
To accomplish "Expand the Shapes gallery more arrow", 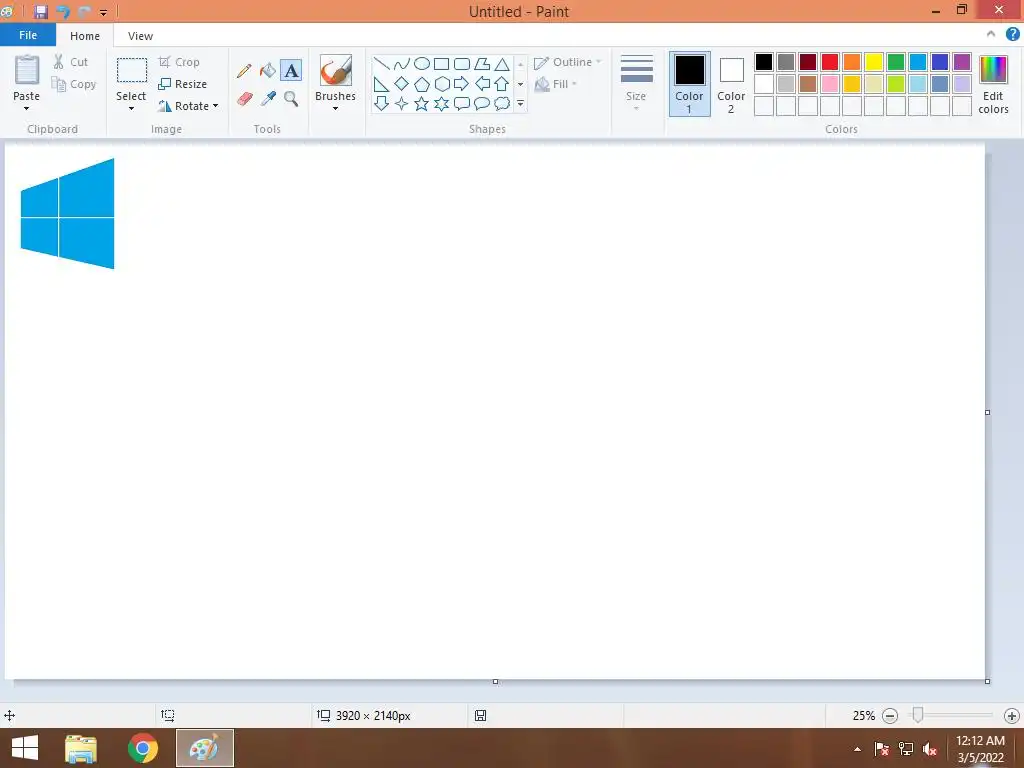I will click(520, 103).
